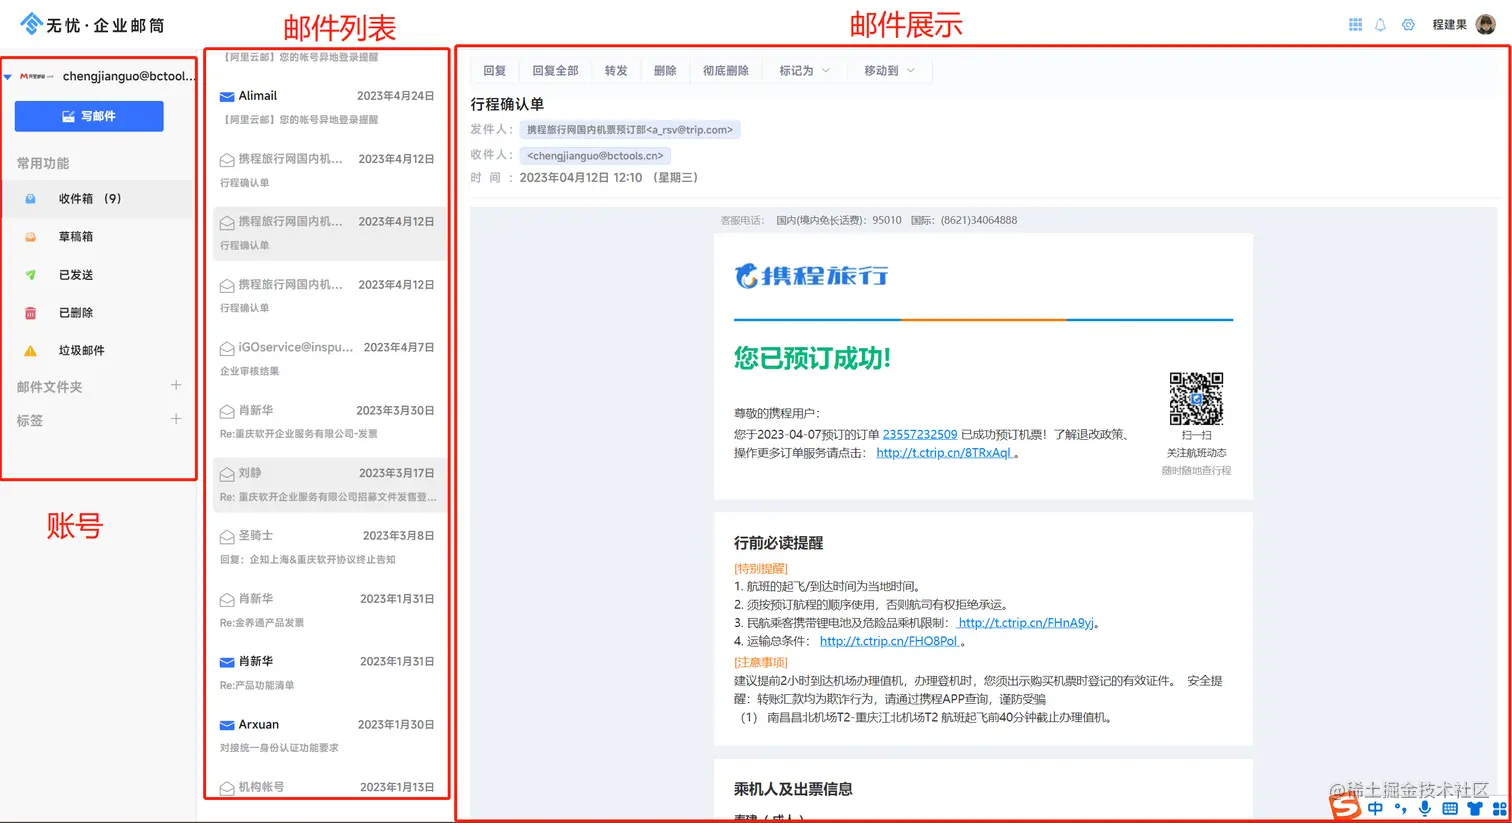The width and height of the screenshot is (1512, 823).
Task: Delete the message with 删除
Action: pos(665,71)
